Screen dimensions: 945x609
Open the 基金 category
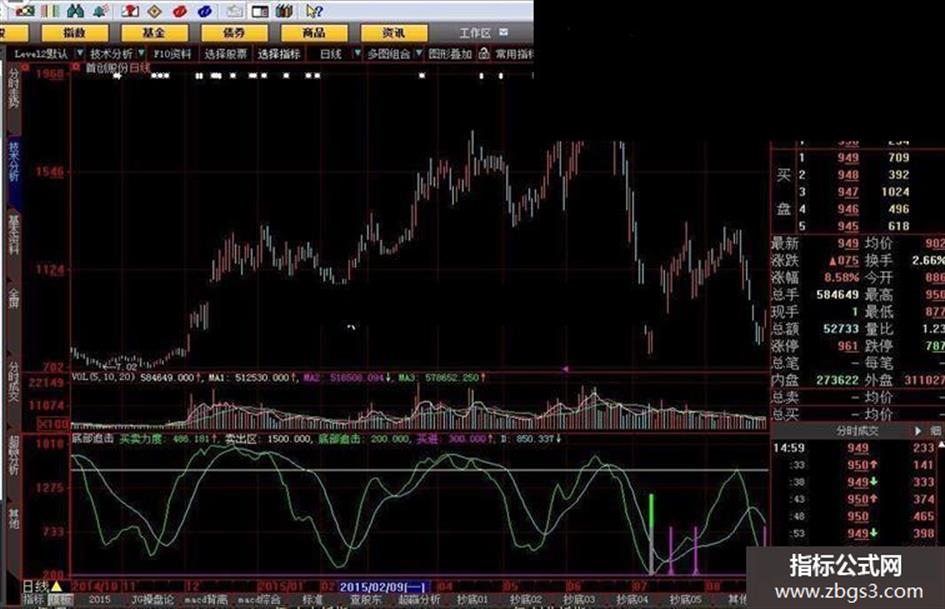(154, 33)
